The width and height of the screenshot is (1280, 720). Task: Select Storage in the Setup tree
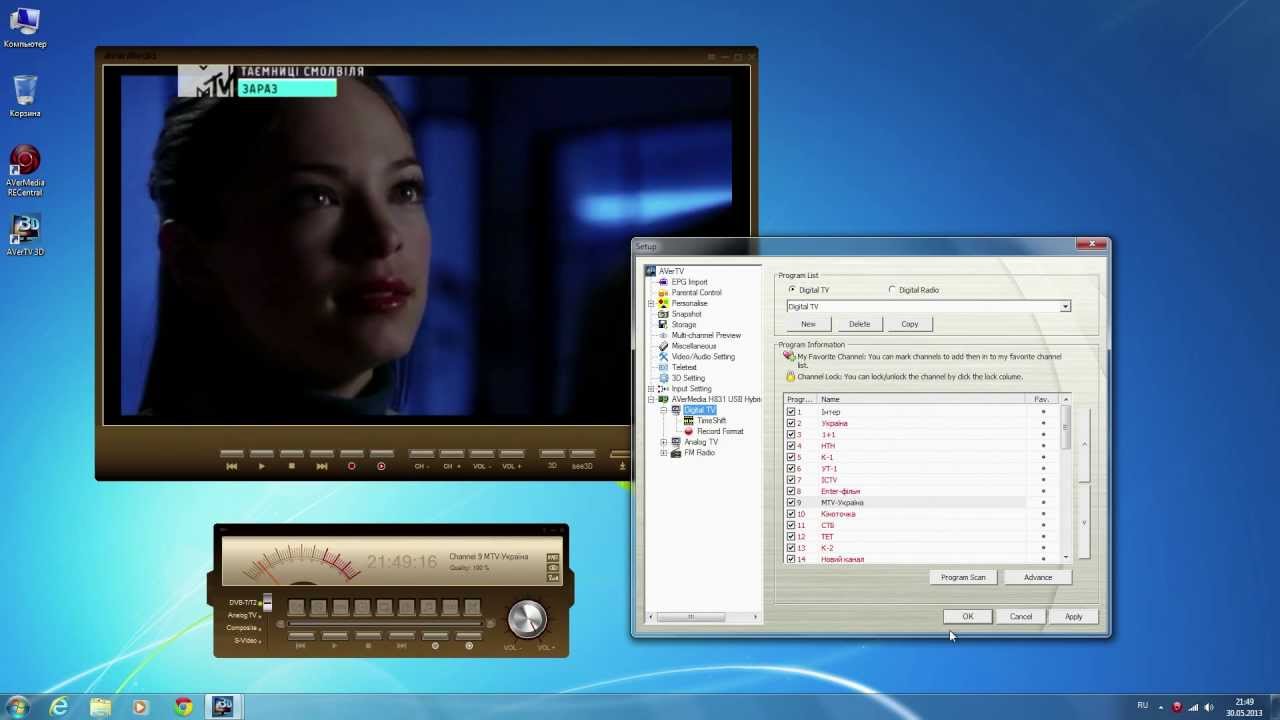[x=684, y=325]
